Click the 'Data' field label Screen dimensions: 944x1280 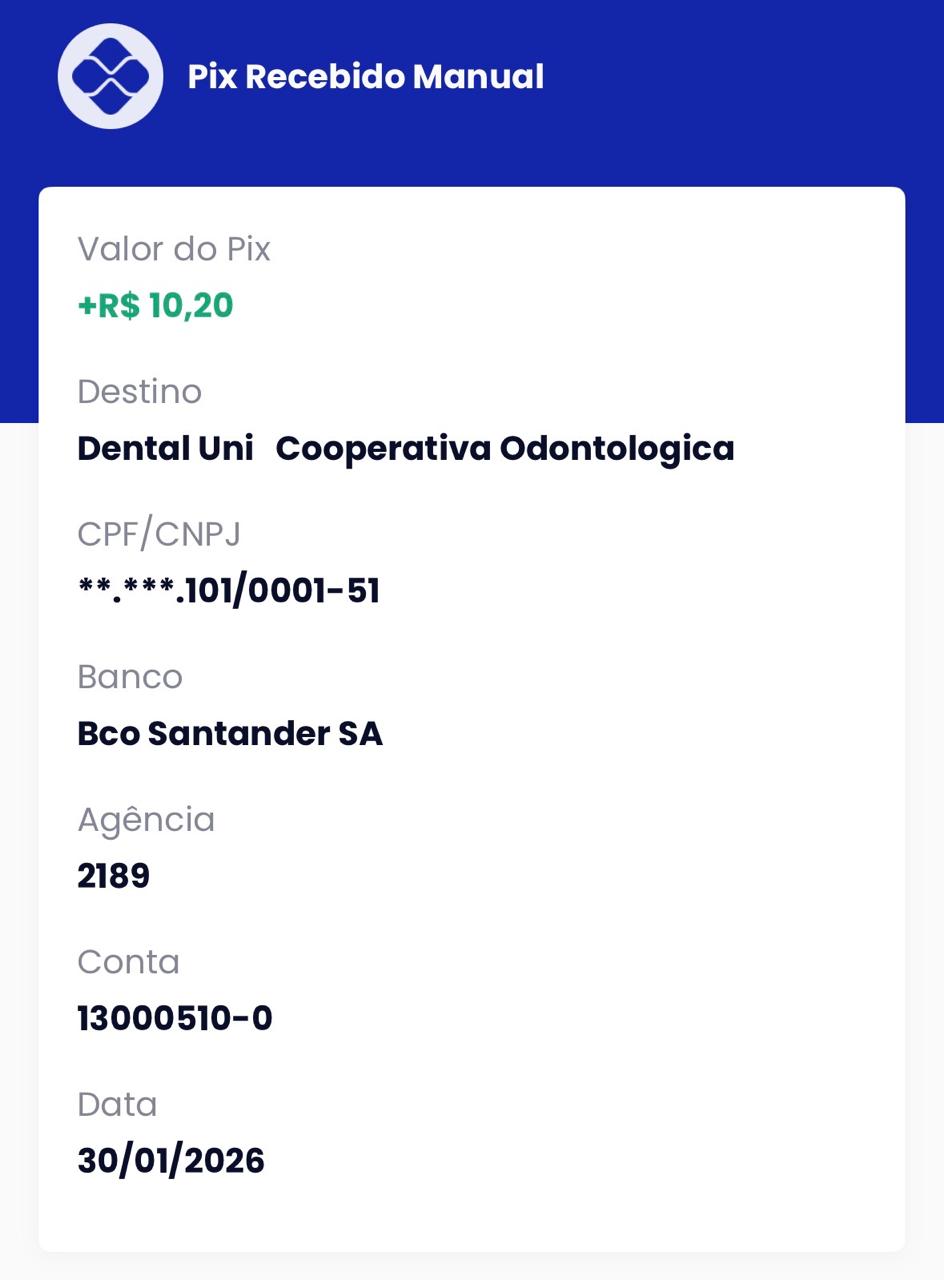click(117, 1104)
